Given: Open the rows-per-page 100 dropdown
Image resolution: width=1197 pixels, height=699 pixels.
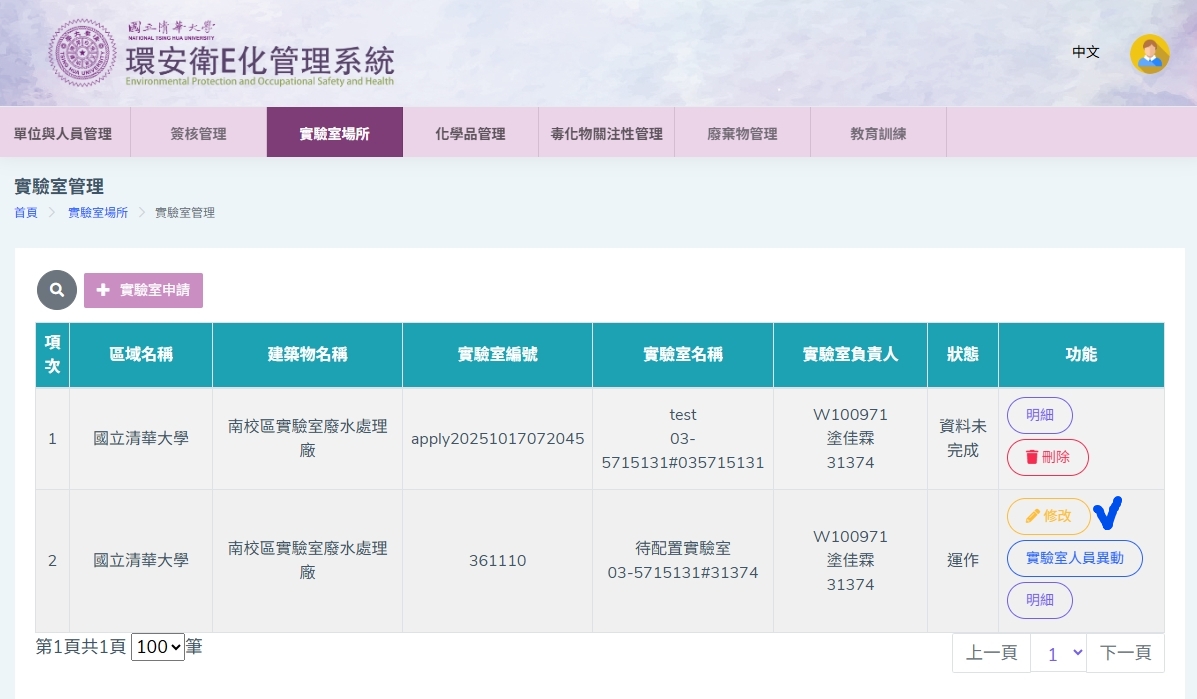Looking at the screenshot, I should pyautogui.click(x=158, y=647).
